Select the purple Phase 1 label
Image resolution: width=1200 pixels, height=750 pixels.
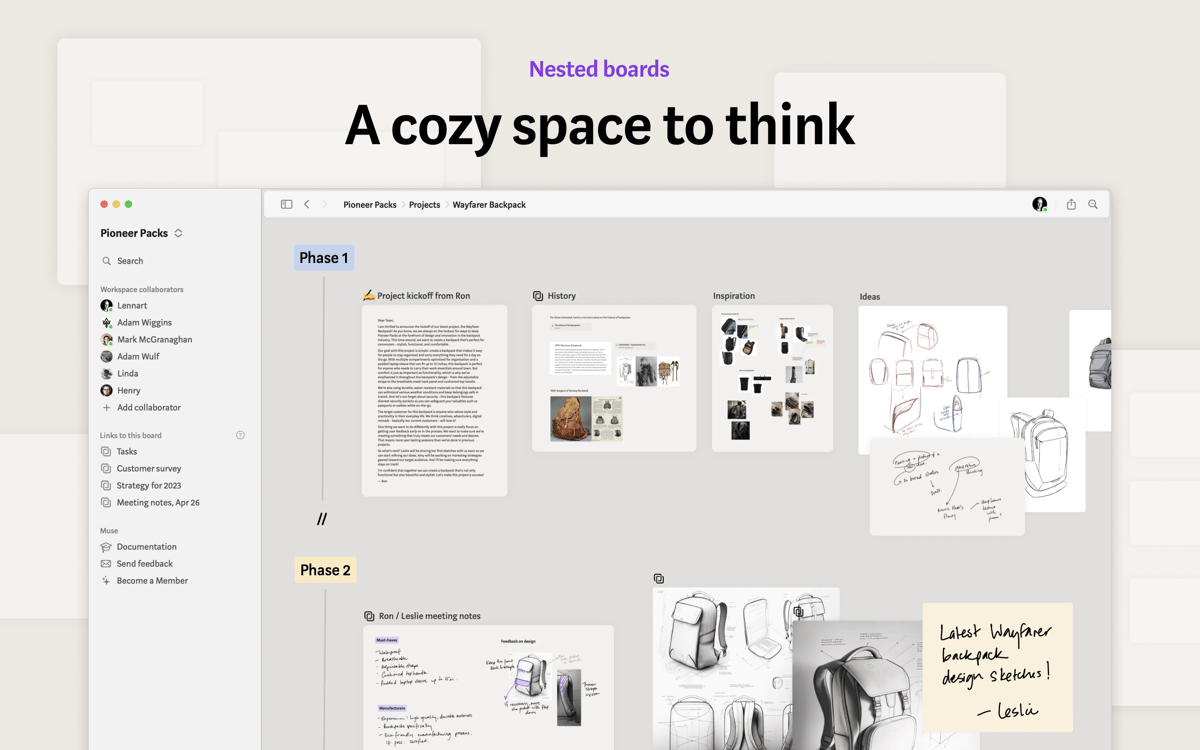324,258
